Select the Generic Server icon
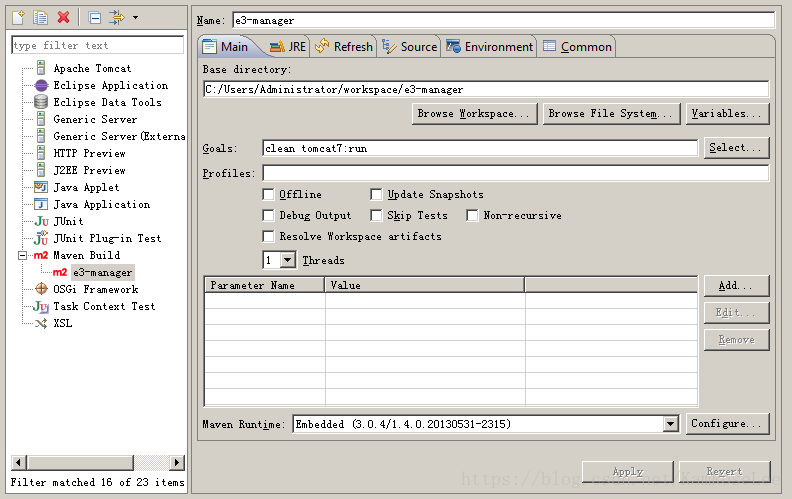 pyautogui.click(x=41, y=119)
